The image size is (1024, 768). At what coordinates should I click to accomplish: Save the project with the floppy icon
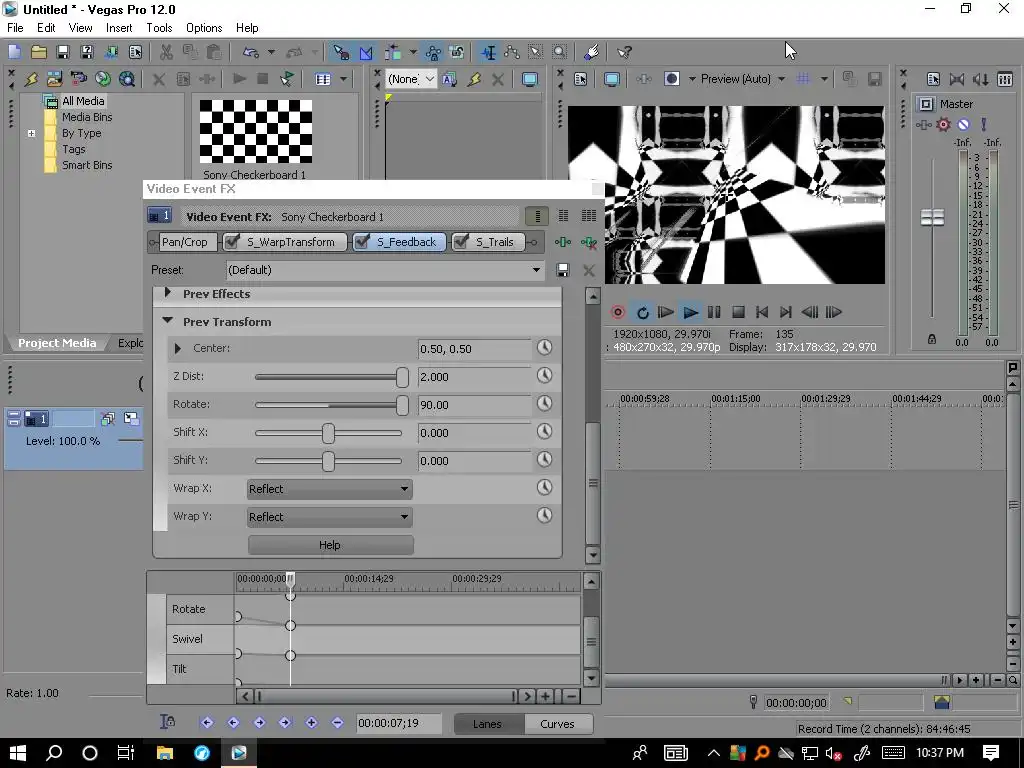(x=63, y=52)
